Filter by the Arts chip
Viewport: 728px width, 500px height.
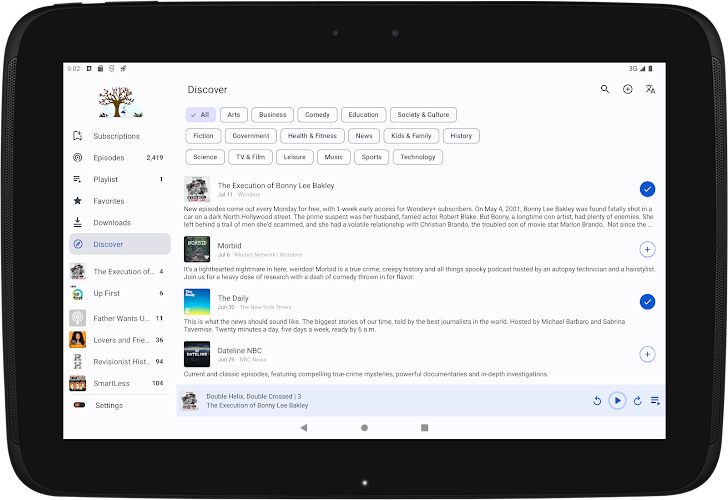(x=234, y=115)
